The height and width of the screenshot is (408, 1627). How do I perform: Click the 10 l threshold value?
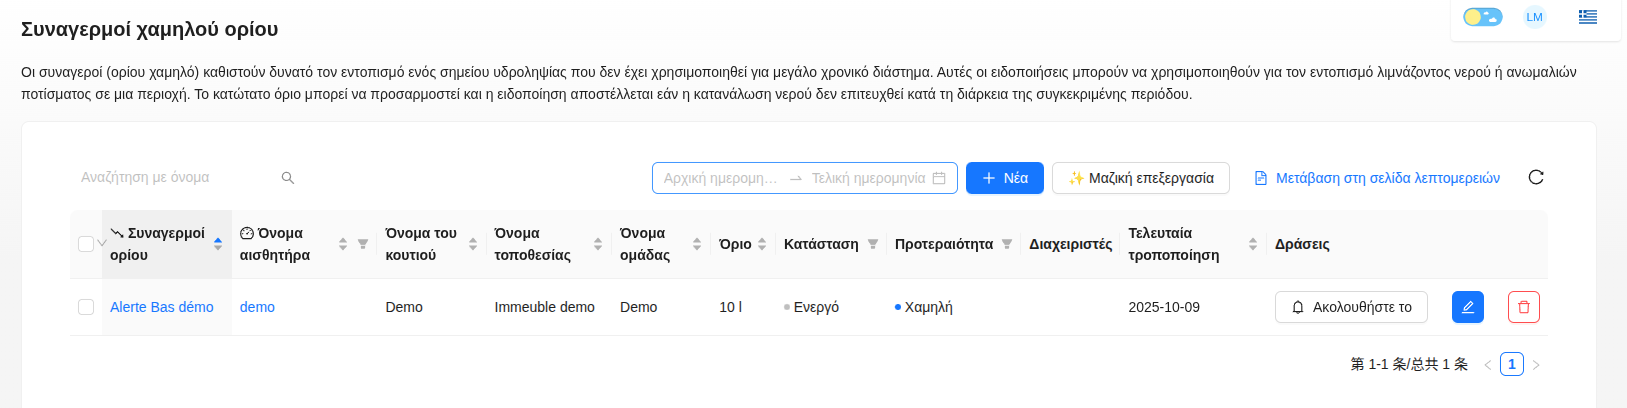[x=731, y=307]
